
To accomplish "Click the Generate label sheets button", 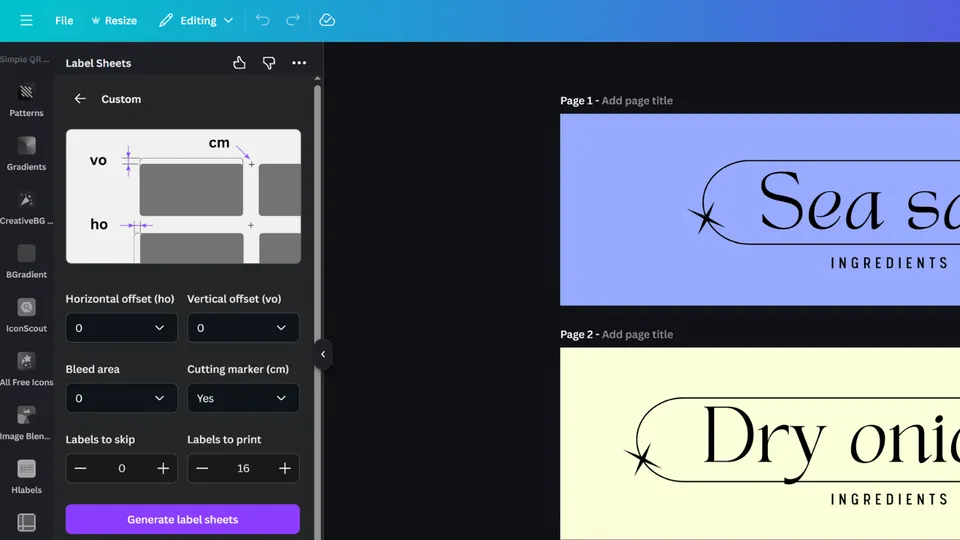I will tap(182, 519).
